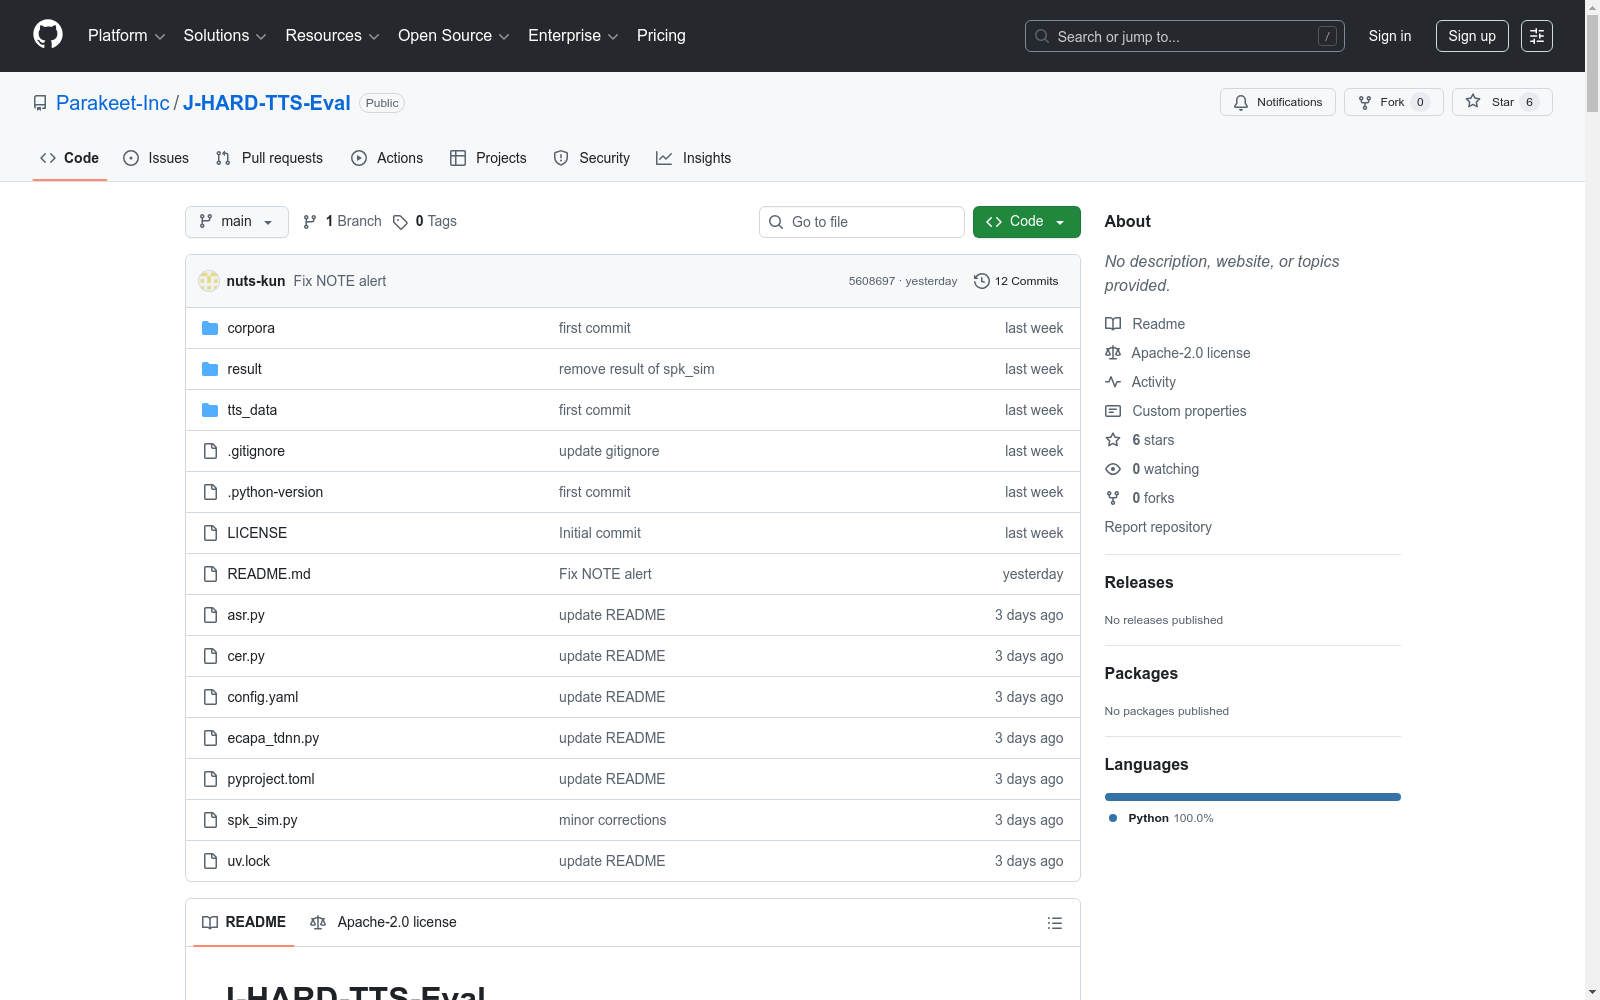Expand the Solutions menu
Screen dimensions: 1600x1000
pos(225,36)
